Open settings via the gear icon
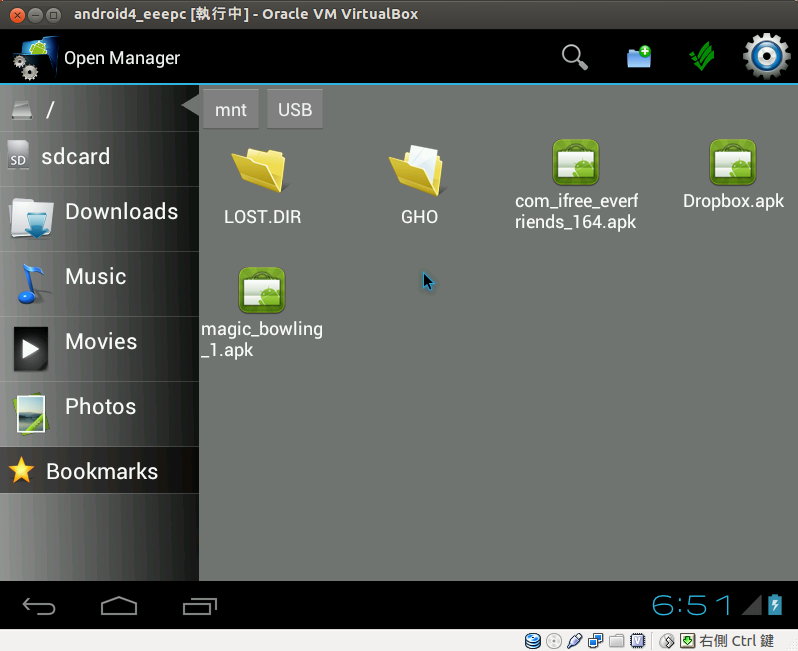Viewport: 798px width, 651px height. pos(766,56)
